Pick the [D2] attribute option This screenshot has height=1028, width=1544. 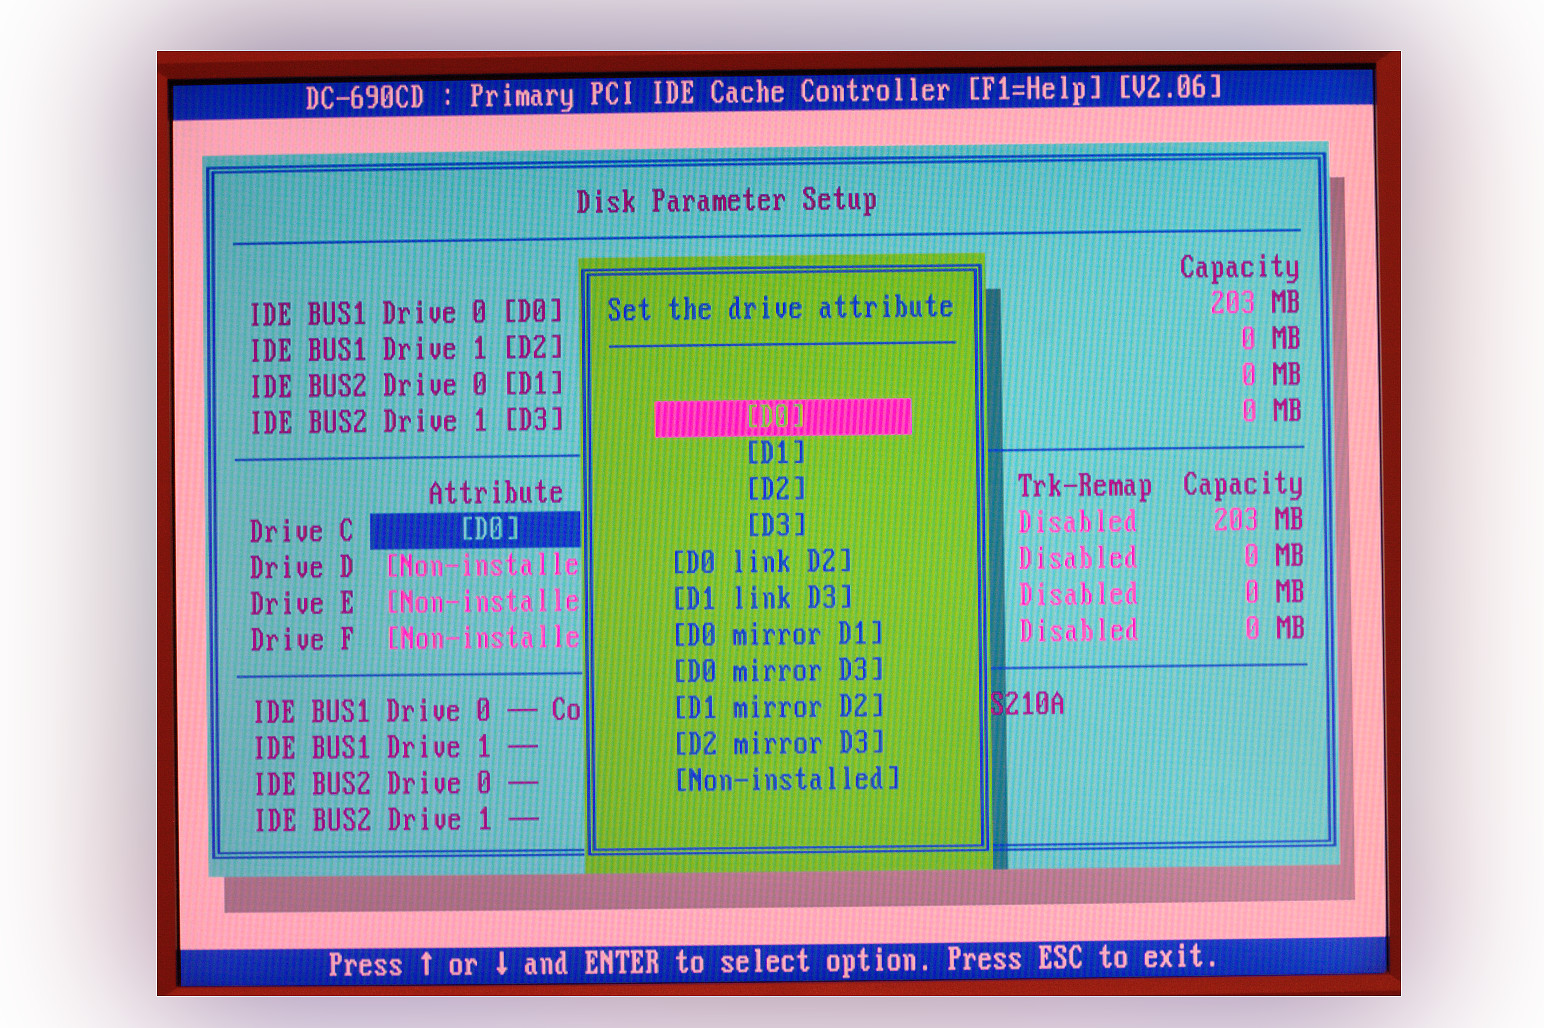[x=776, y=489]
